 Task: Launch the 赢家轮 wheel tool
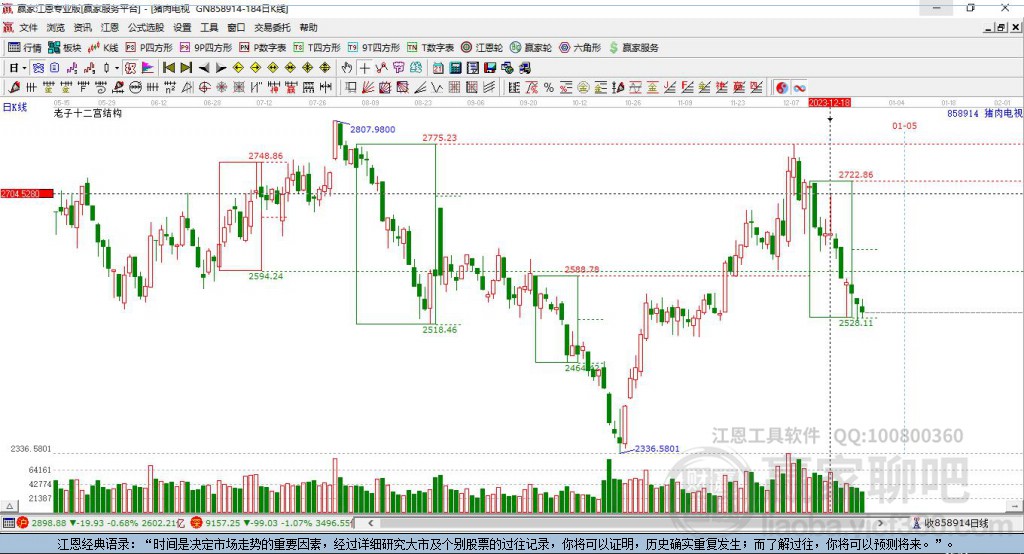pyautogui.click(x=530, y=48)
